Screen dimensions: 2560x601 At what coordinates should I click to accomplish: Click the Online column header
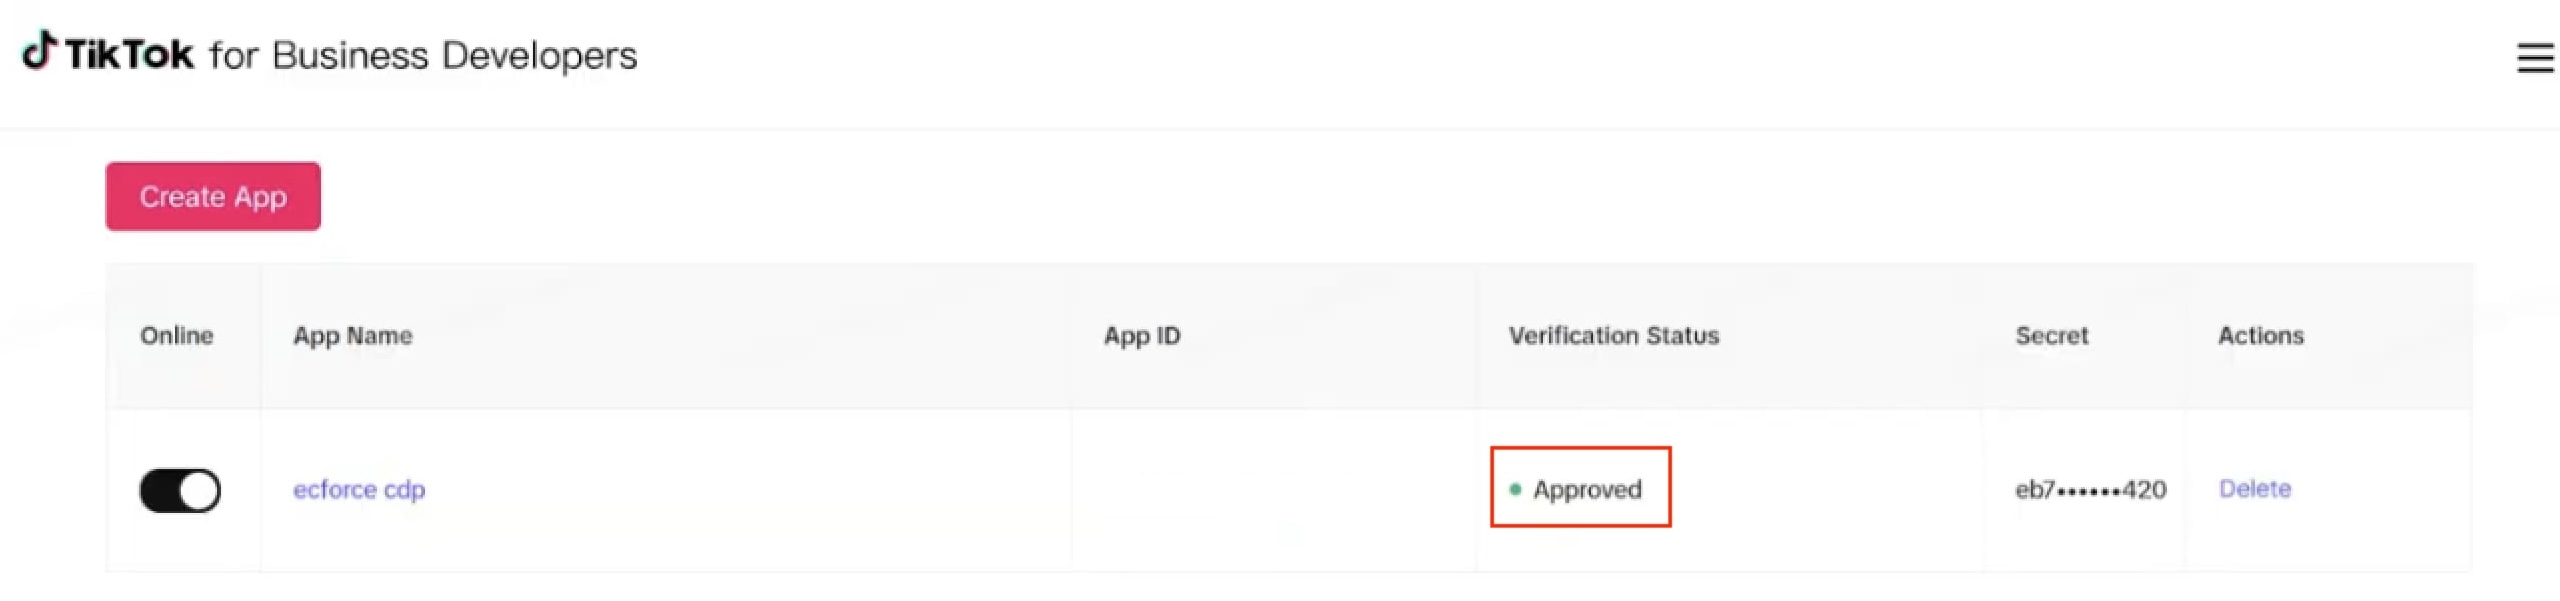tap(176, 336)
